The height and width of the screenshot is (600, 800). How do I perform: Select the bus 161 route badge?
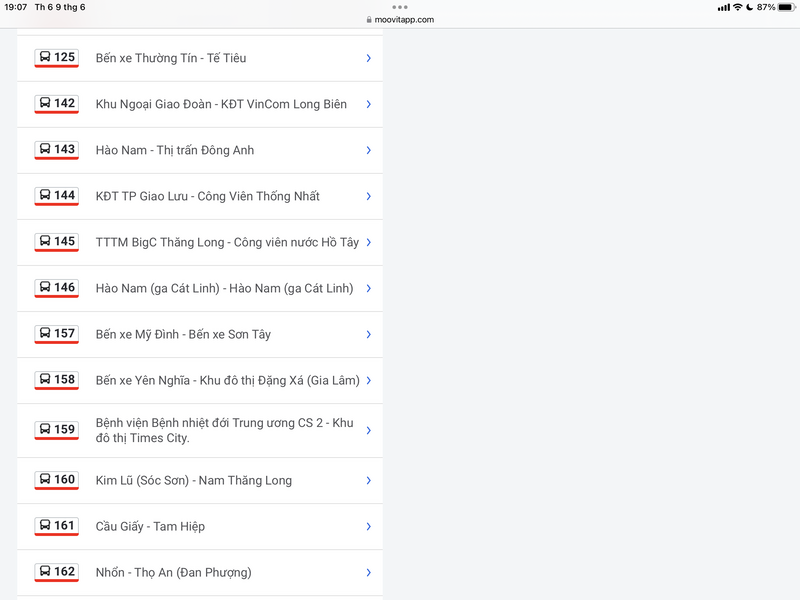(57, 526)
